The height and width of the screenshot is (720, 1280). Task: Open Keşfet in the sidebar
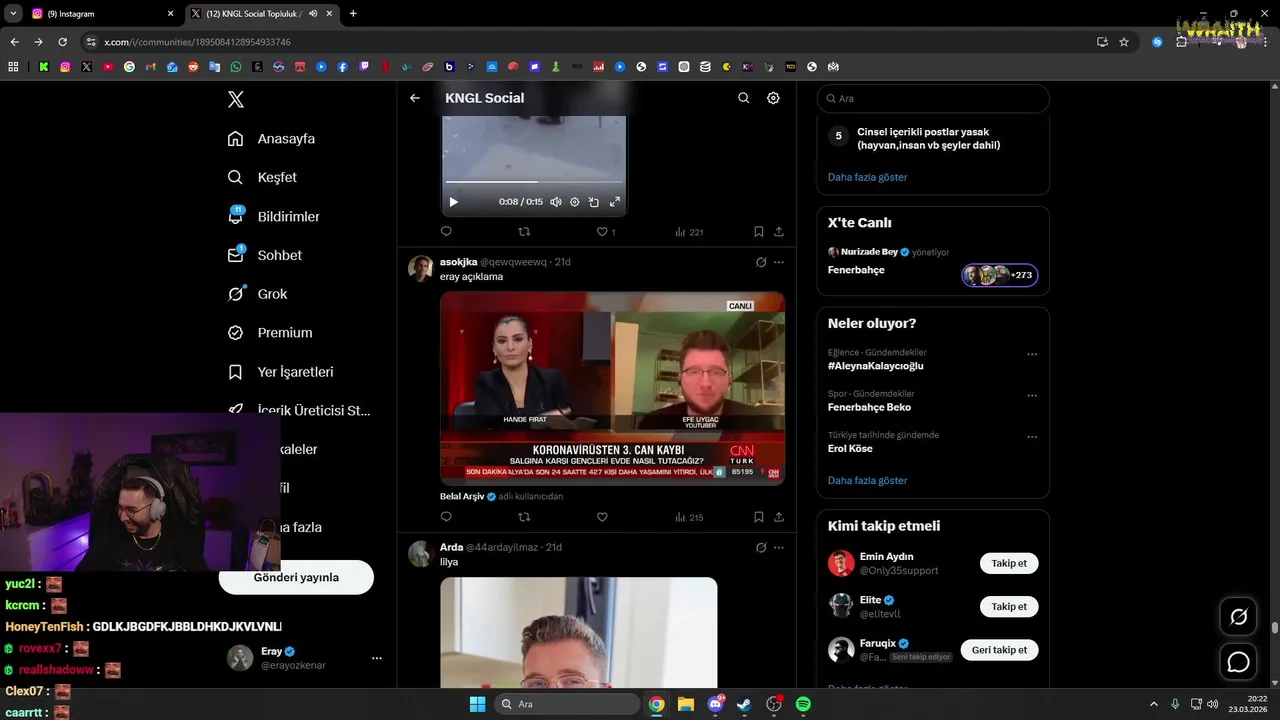point(263,177)
